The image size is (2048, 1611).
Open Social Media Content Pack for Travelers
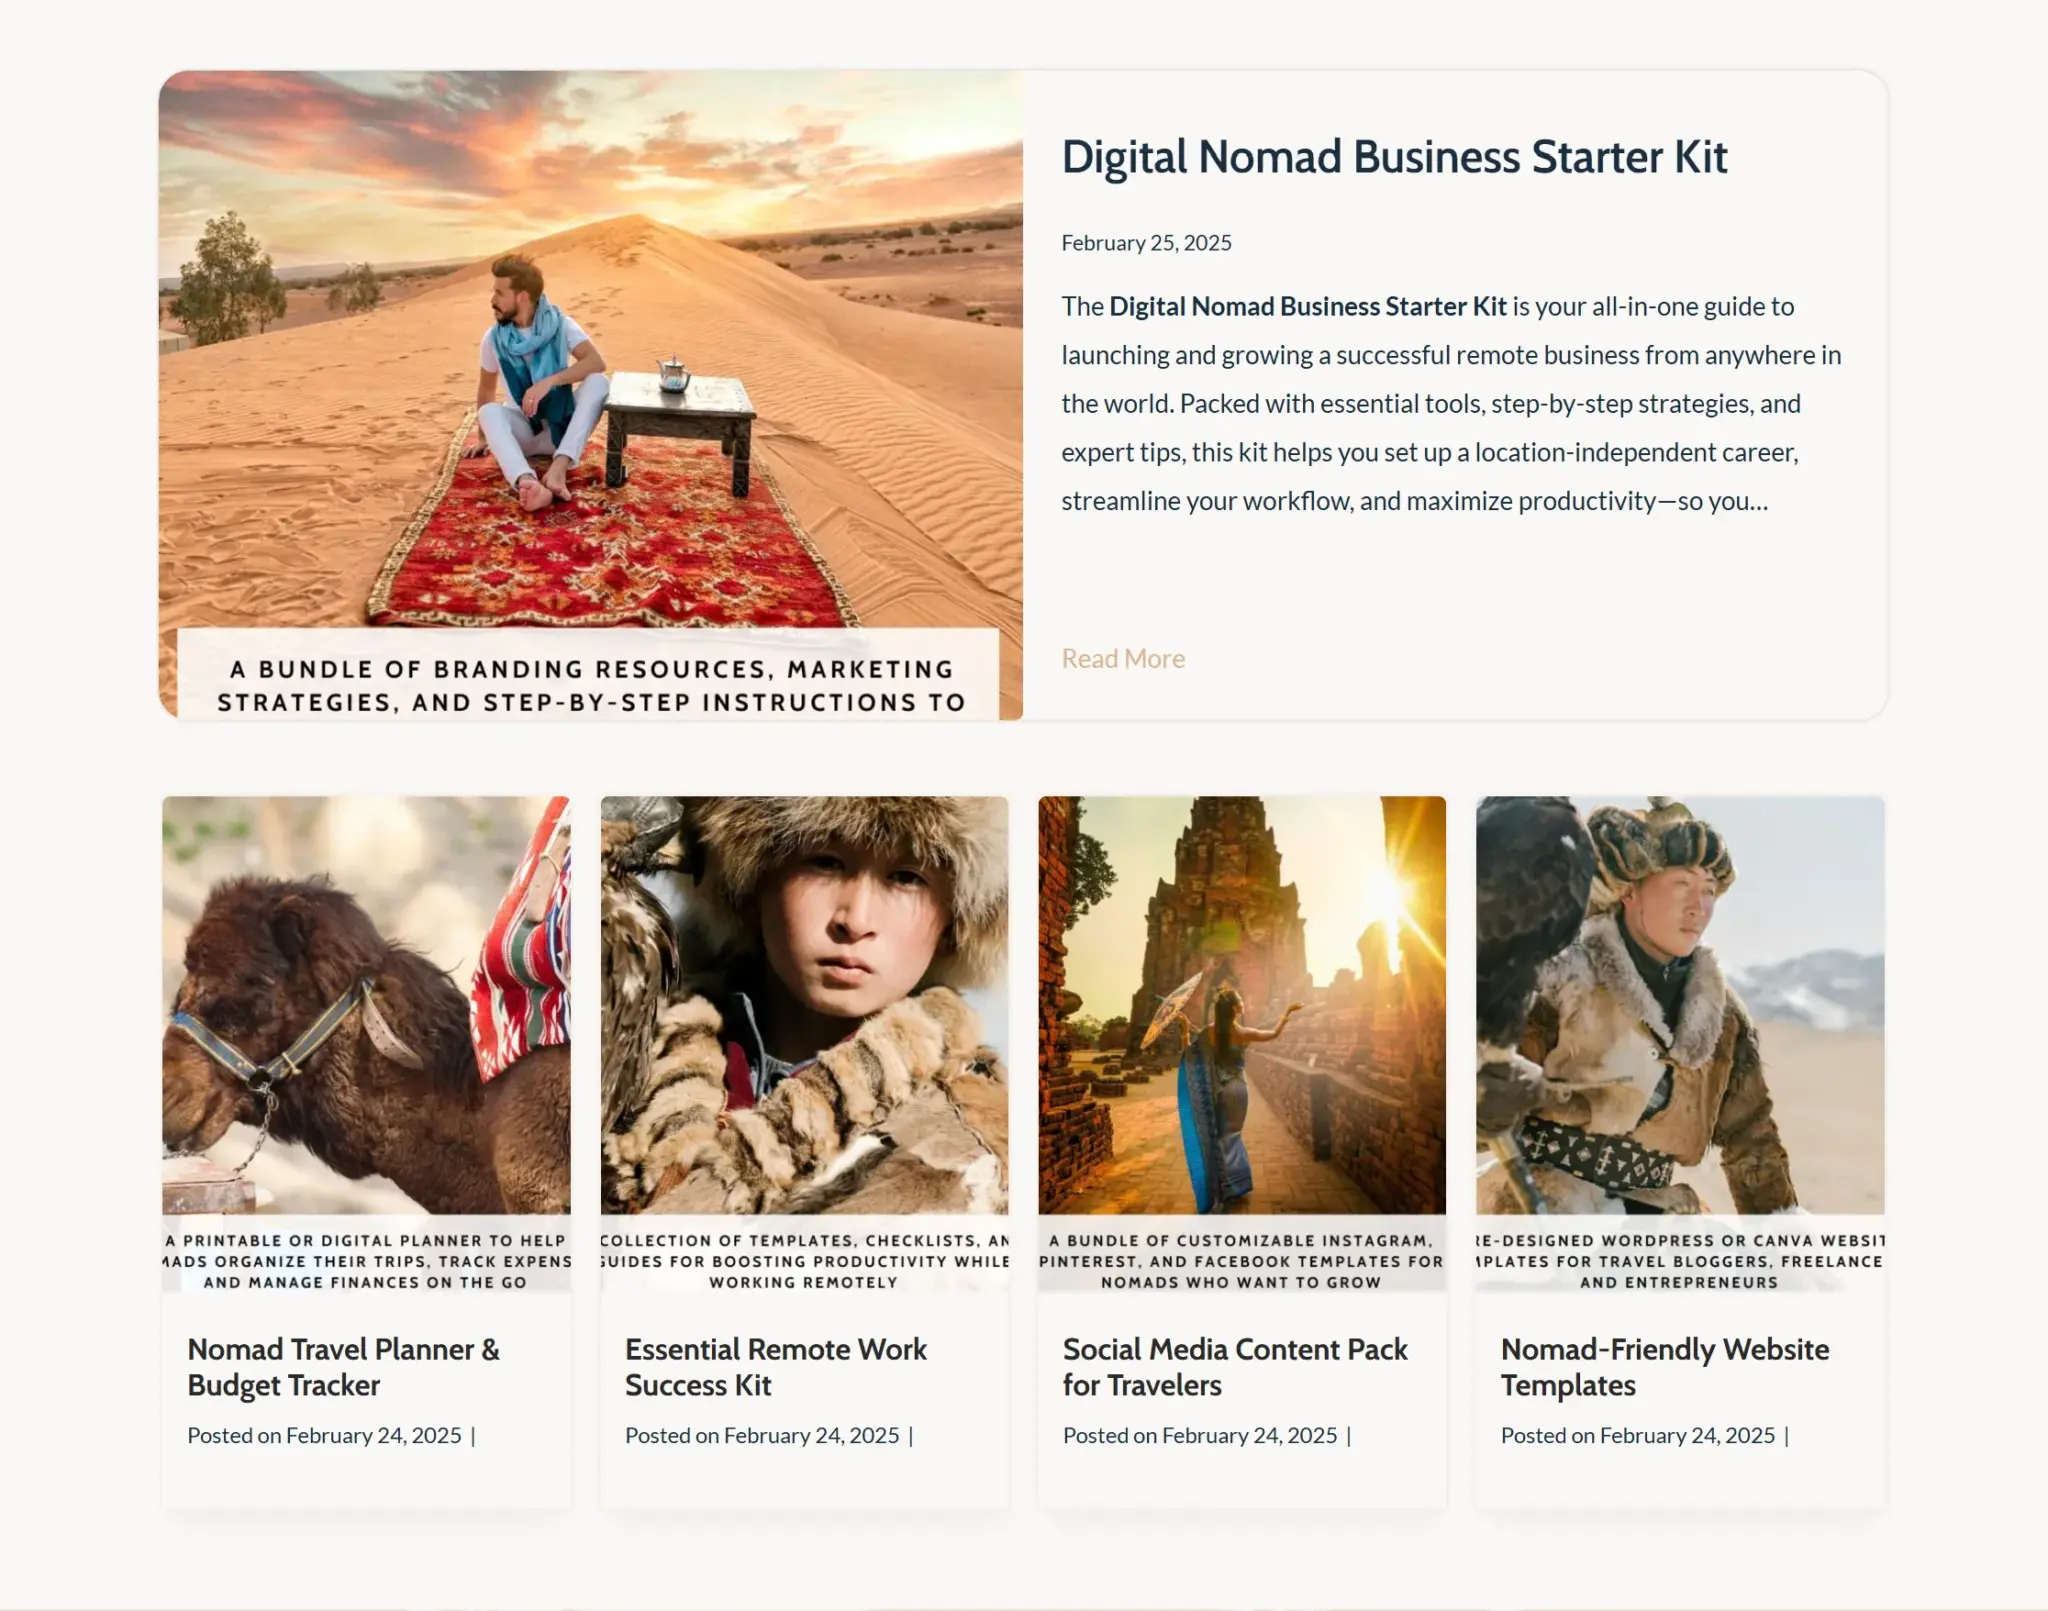click(x=1235, y=1367)
